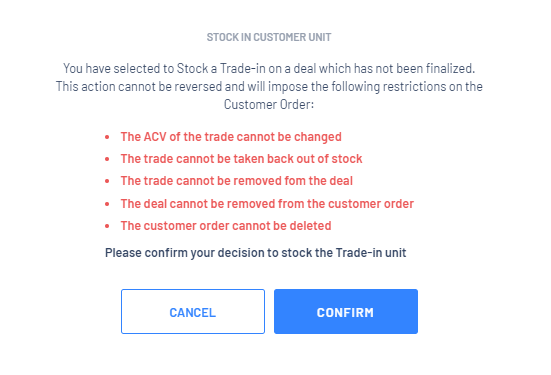Click the CONFIRM button
This screenshot has width=551, height=375.
click(x=346, y=311)
